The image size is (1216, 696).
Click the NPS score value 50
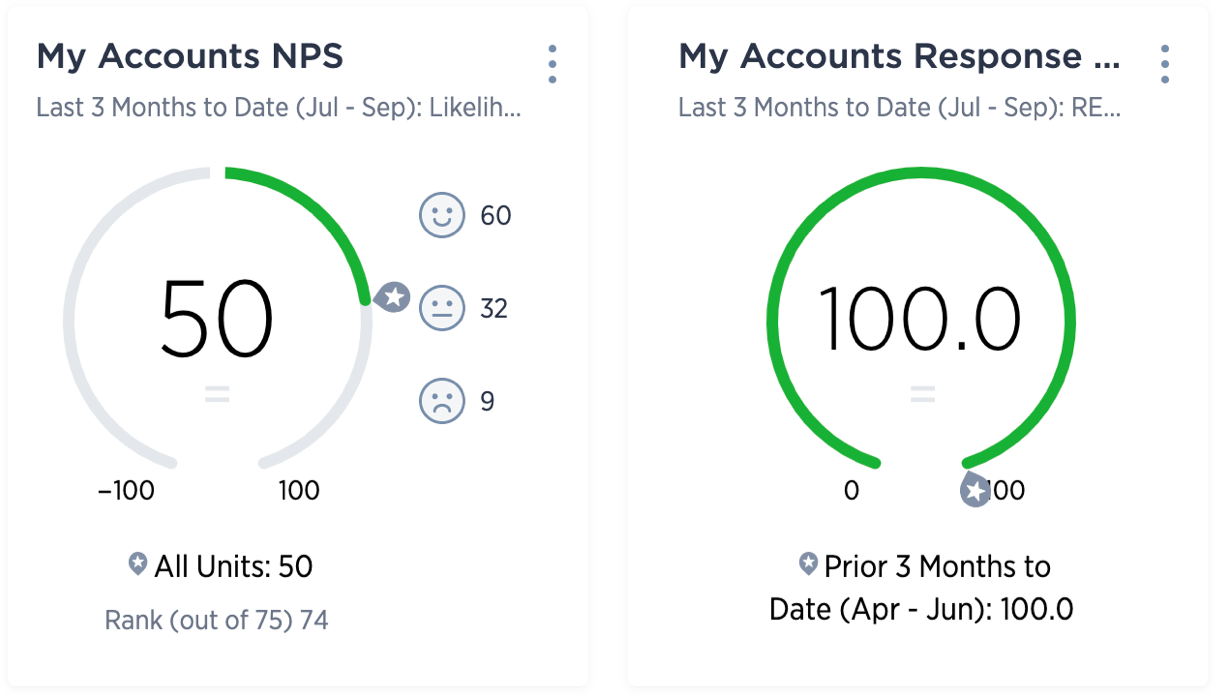217,318
